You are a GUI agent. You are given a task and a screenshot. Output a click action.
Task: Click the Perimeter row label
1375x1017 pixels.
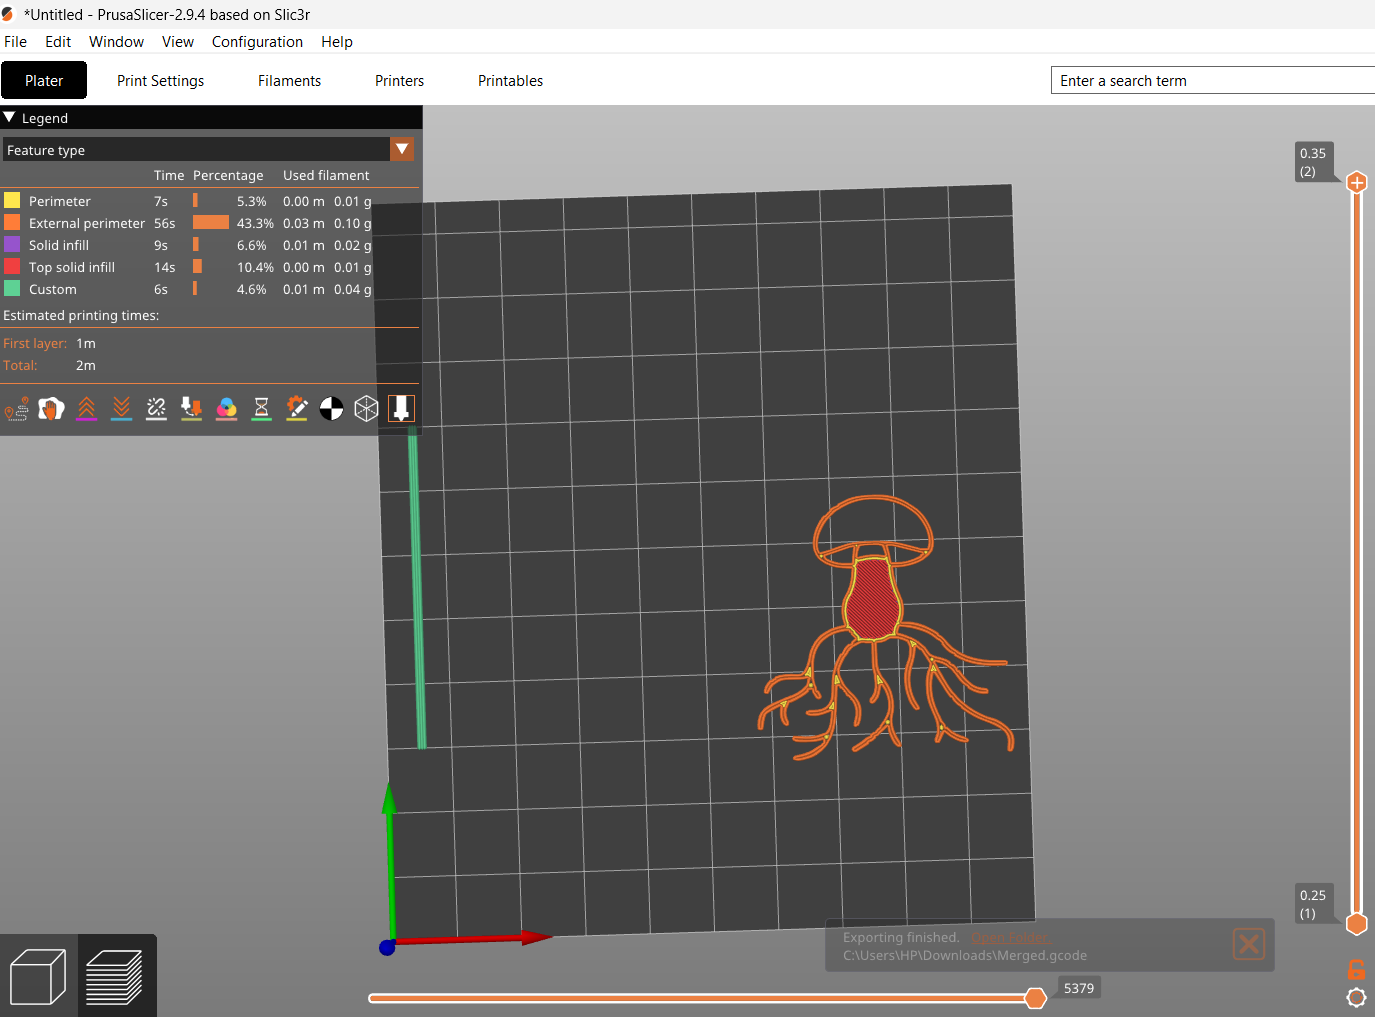point(59,201)
